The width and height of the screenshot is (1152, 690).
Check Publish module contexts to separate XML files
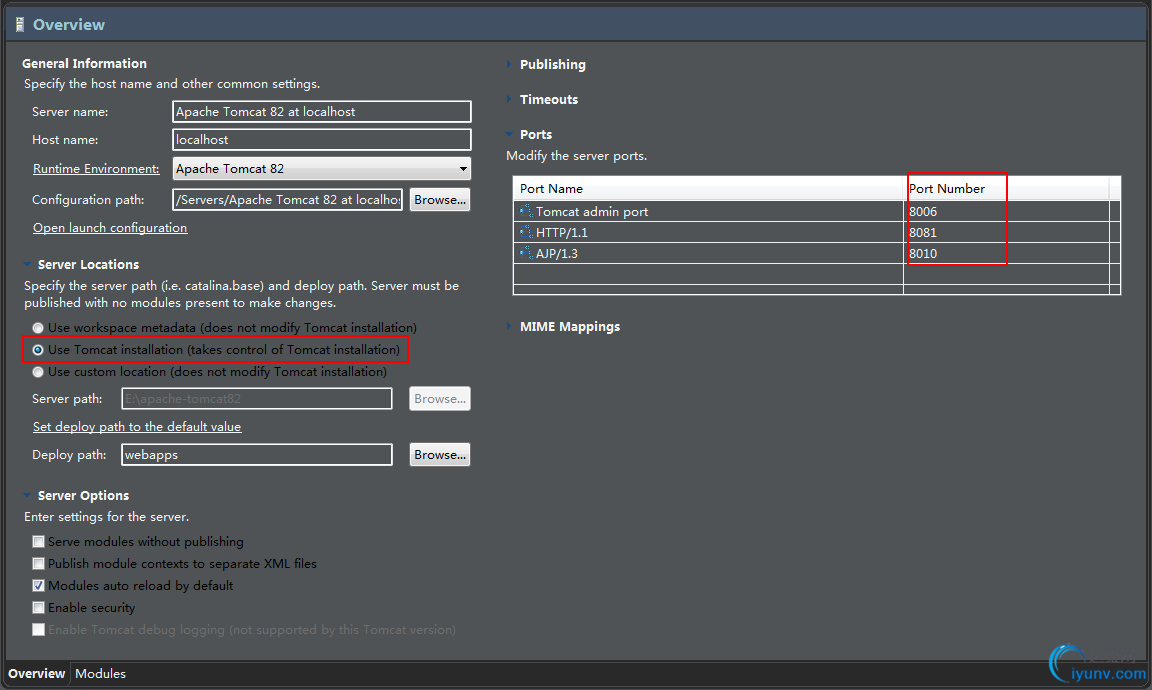[x=38, y=564]
